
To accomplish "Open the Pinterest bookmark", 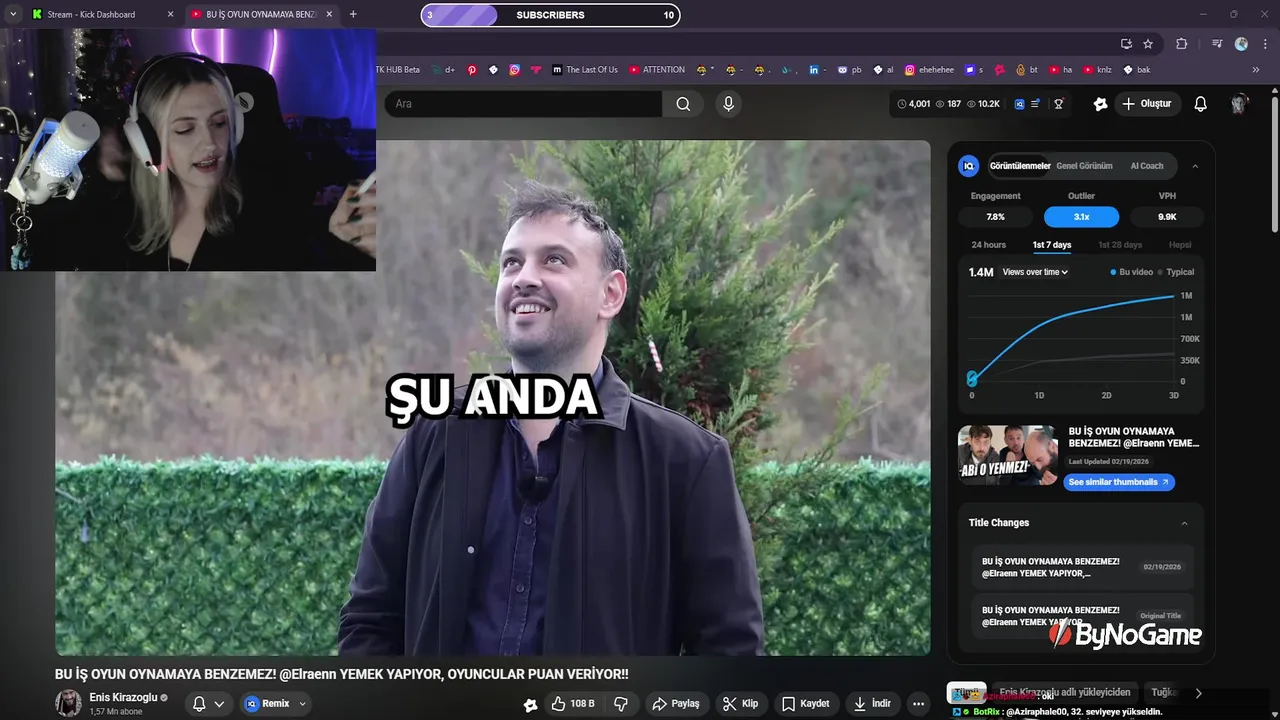I will tap(472, 70).
